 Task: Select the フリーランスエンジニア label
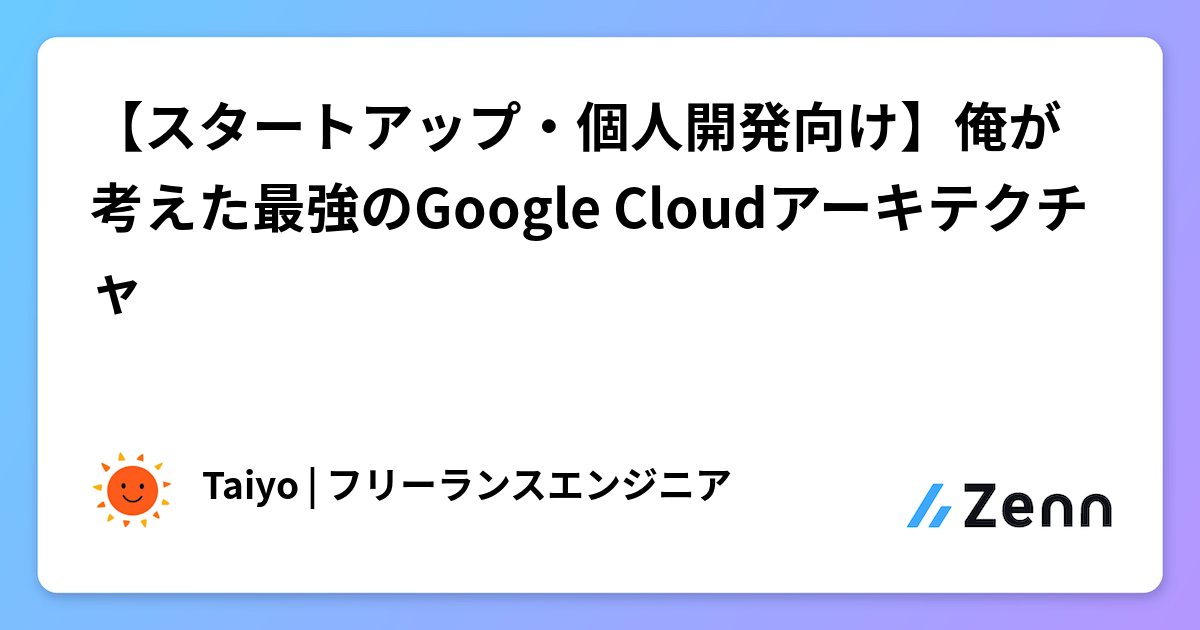point(524,487)
